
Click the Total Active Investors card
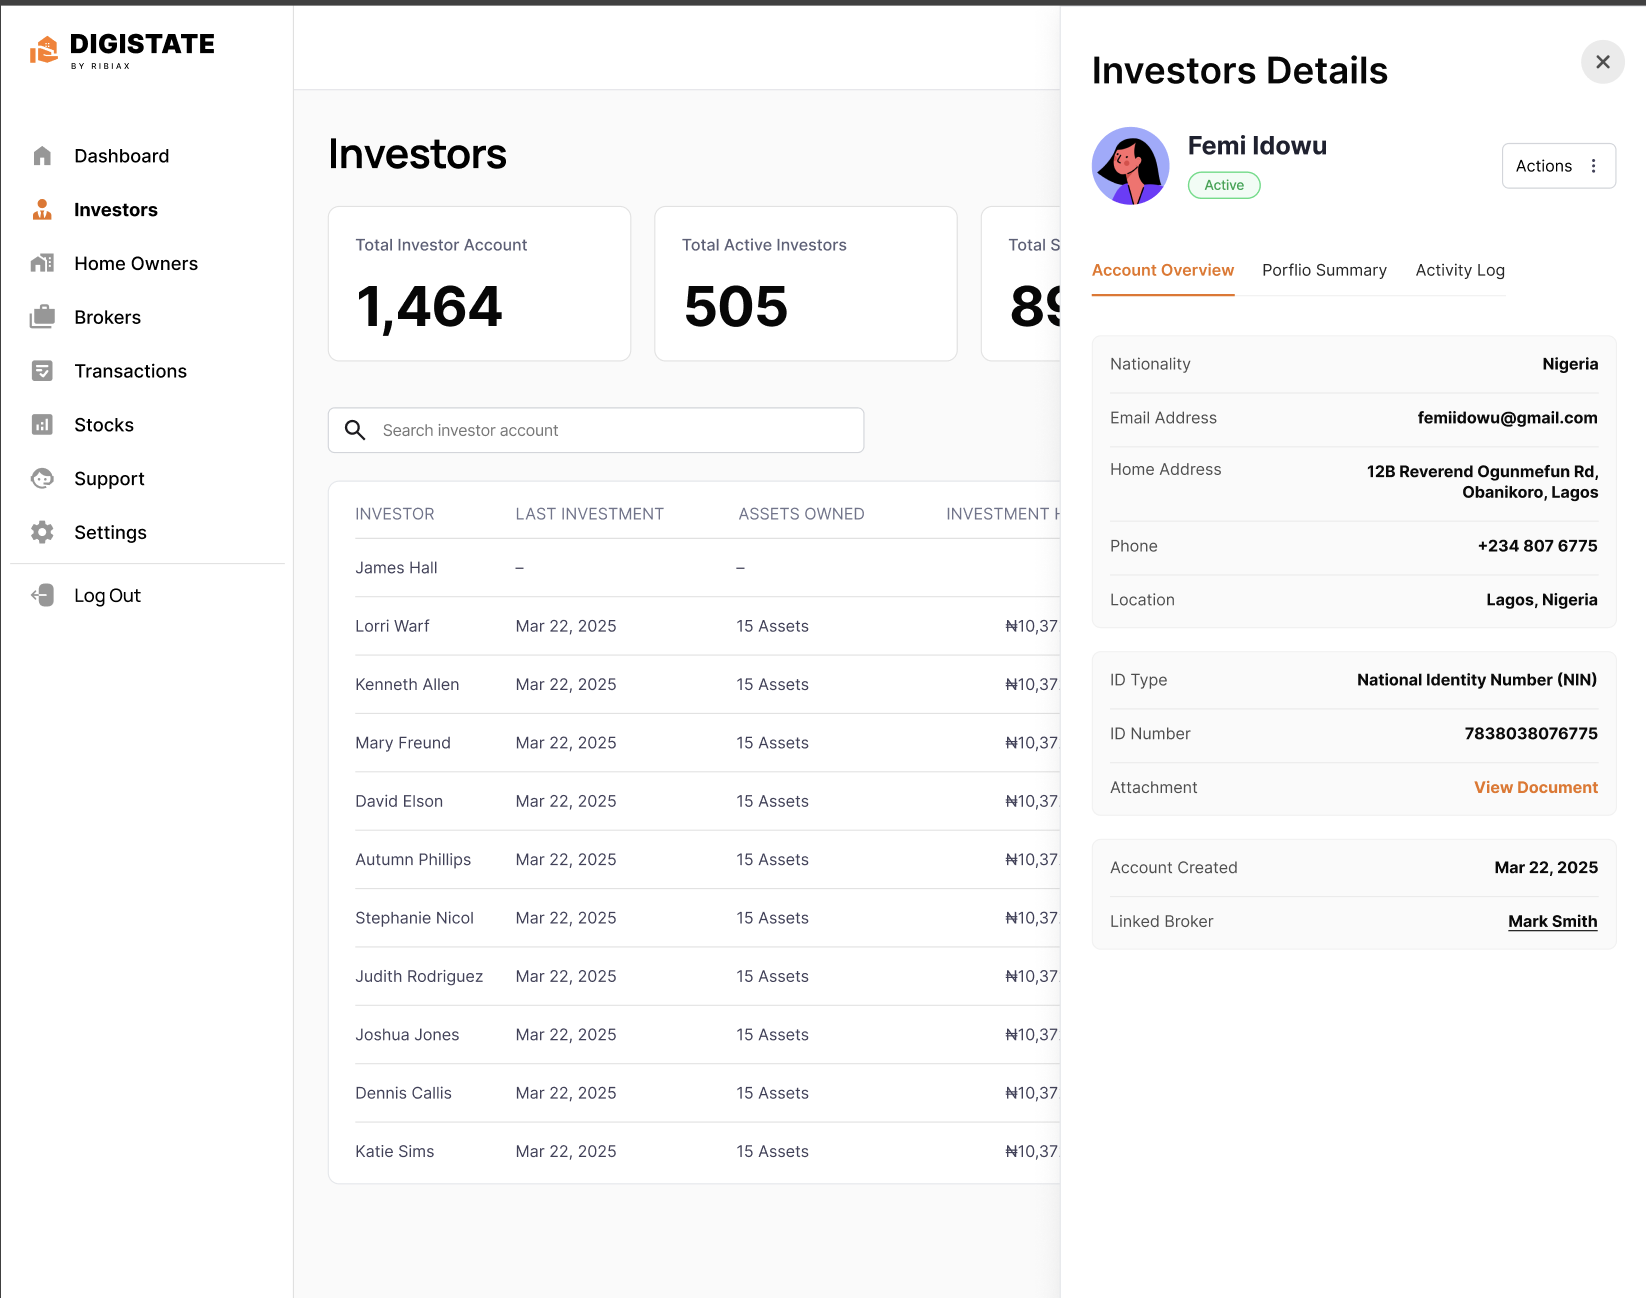click(x=806, y=284)
